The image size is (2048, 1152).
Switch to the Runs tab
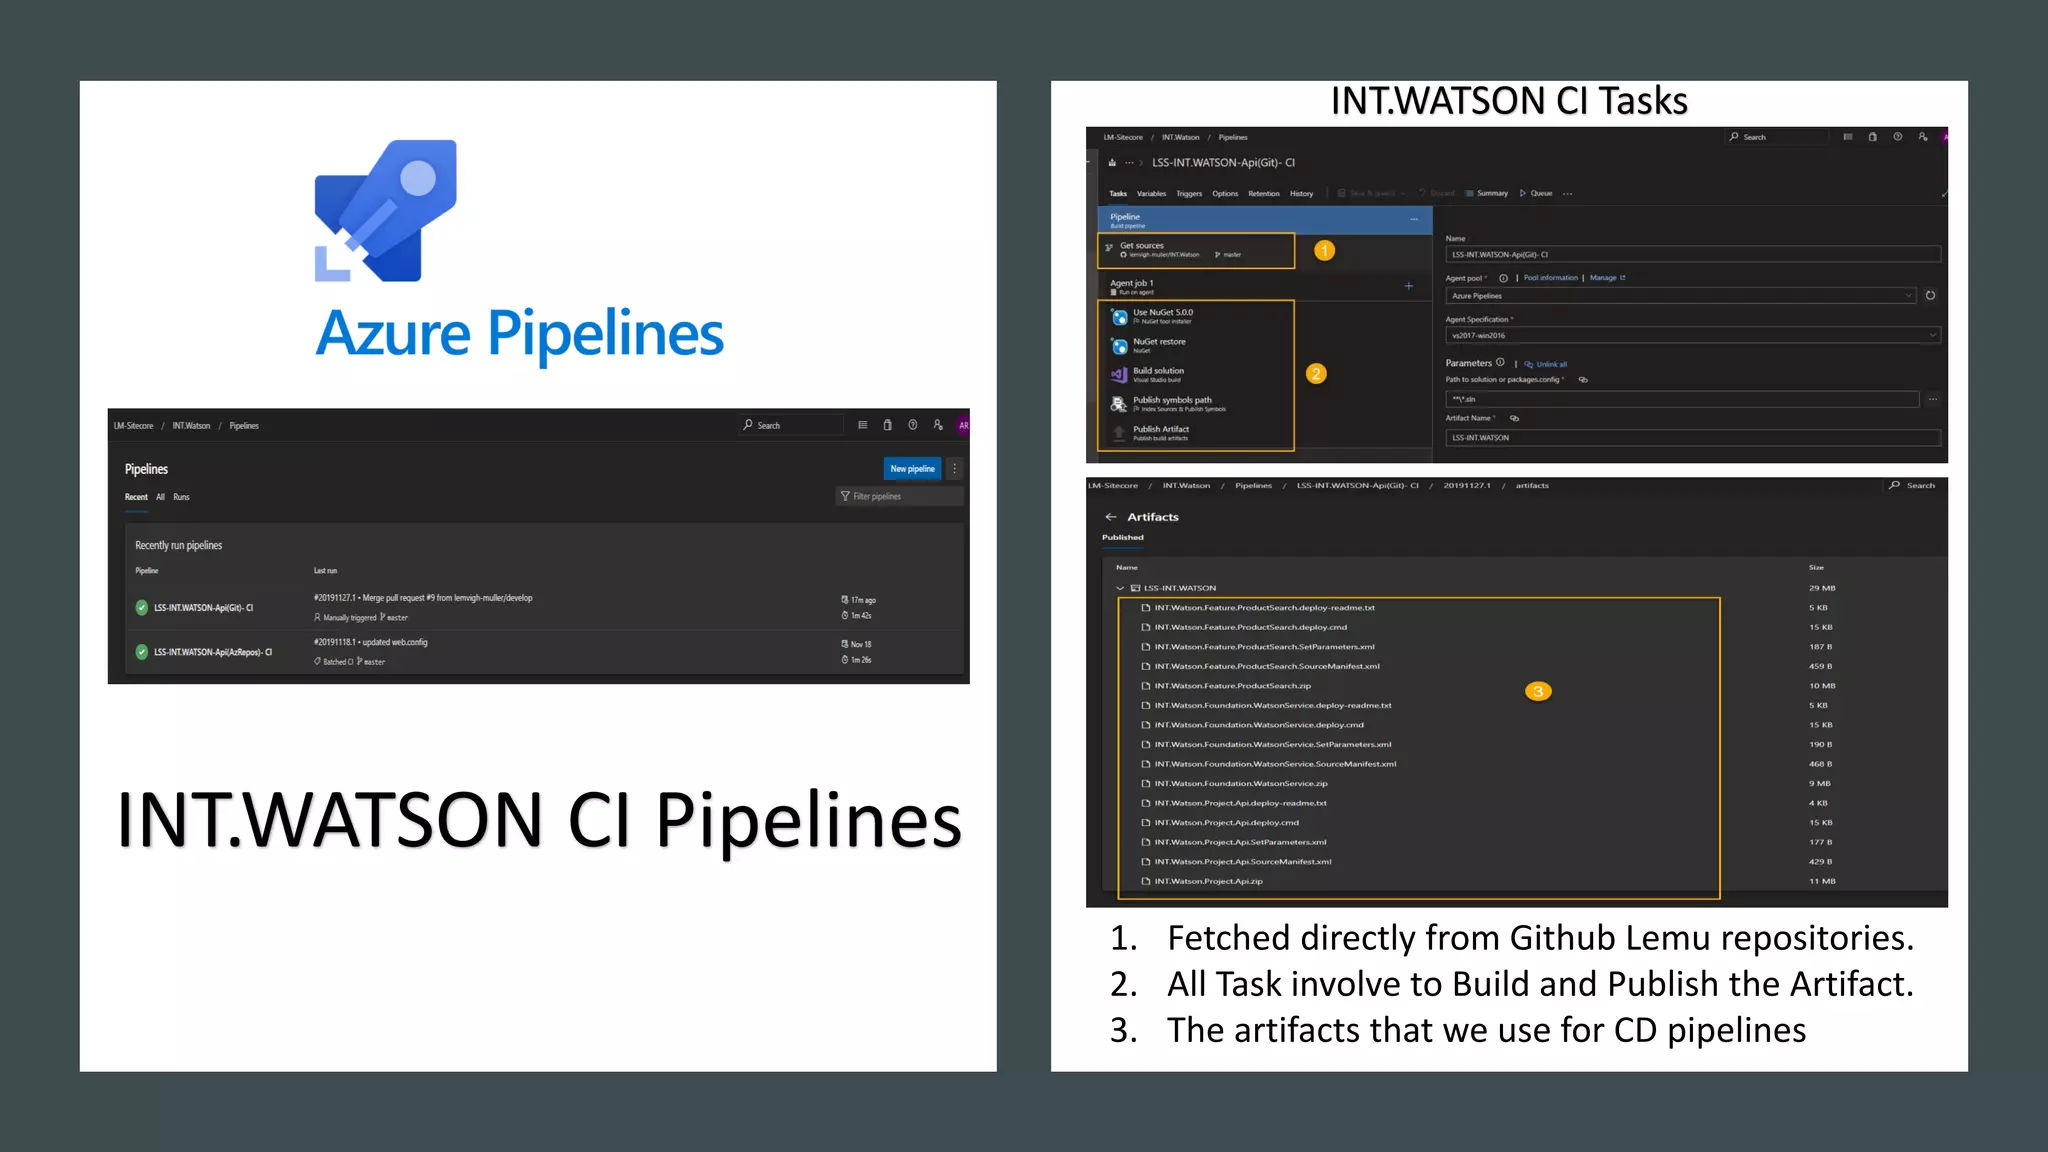pos(181,497)
